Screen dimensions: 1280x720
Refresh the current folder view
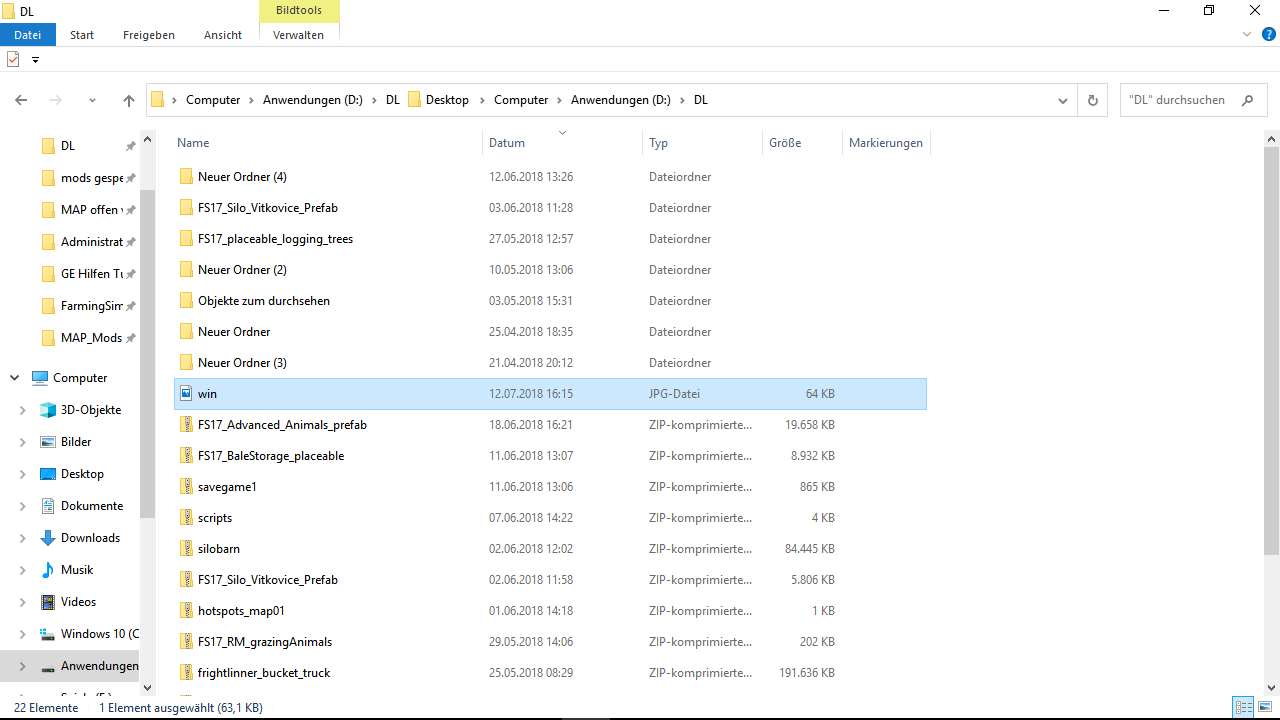coord(1092,100)
